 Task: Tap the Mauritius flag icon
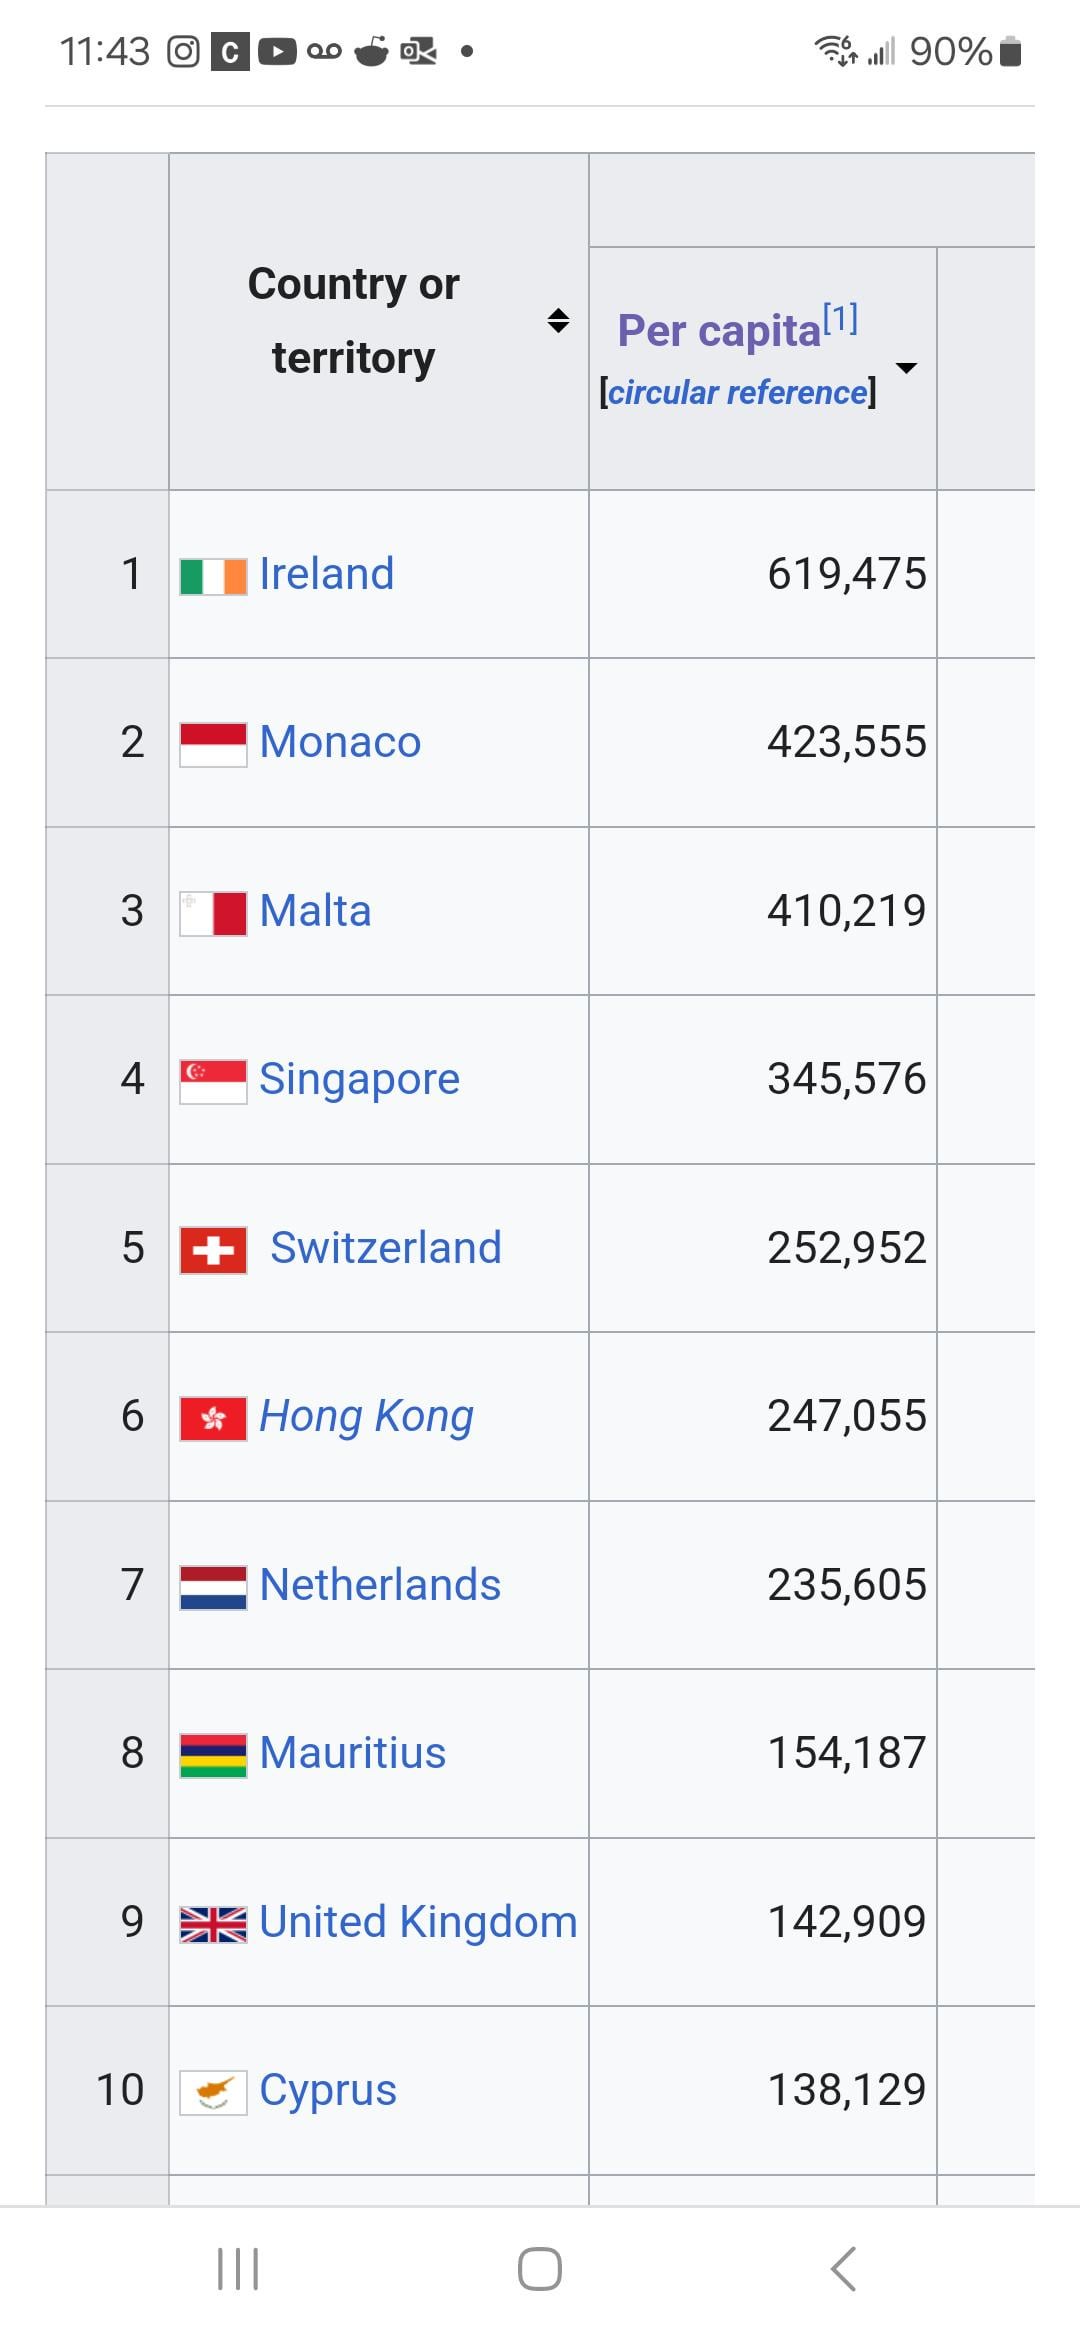coord(213,1756)
